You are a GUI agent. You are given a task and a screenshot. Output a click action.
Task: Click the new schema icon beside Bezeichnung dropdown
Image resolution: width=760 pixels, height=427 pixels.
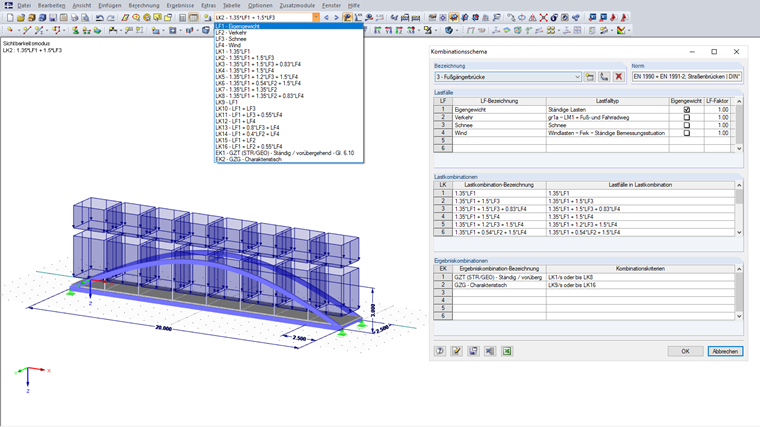590,77
